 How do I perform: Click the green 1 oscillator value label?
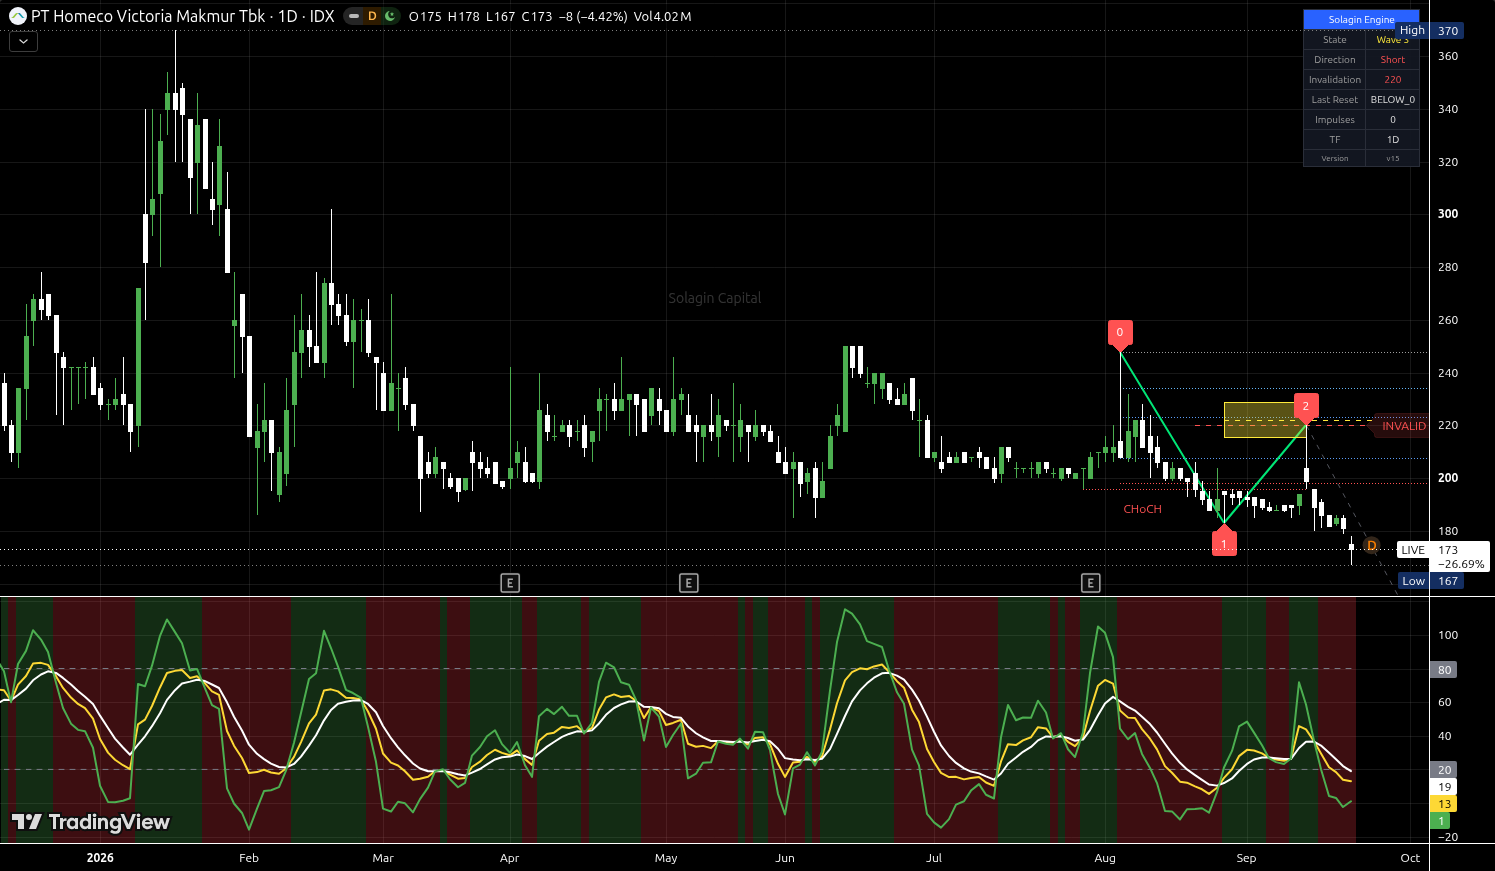(x=1440, y=821)
